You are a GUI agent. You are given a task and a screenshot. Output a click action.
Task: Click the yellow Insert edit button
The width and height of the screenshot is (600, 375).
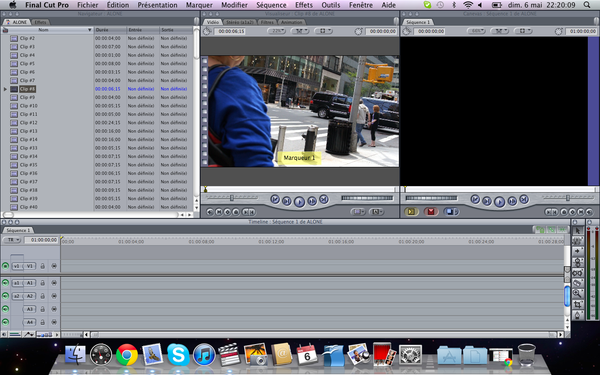(x=411, y=212)
